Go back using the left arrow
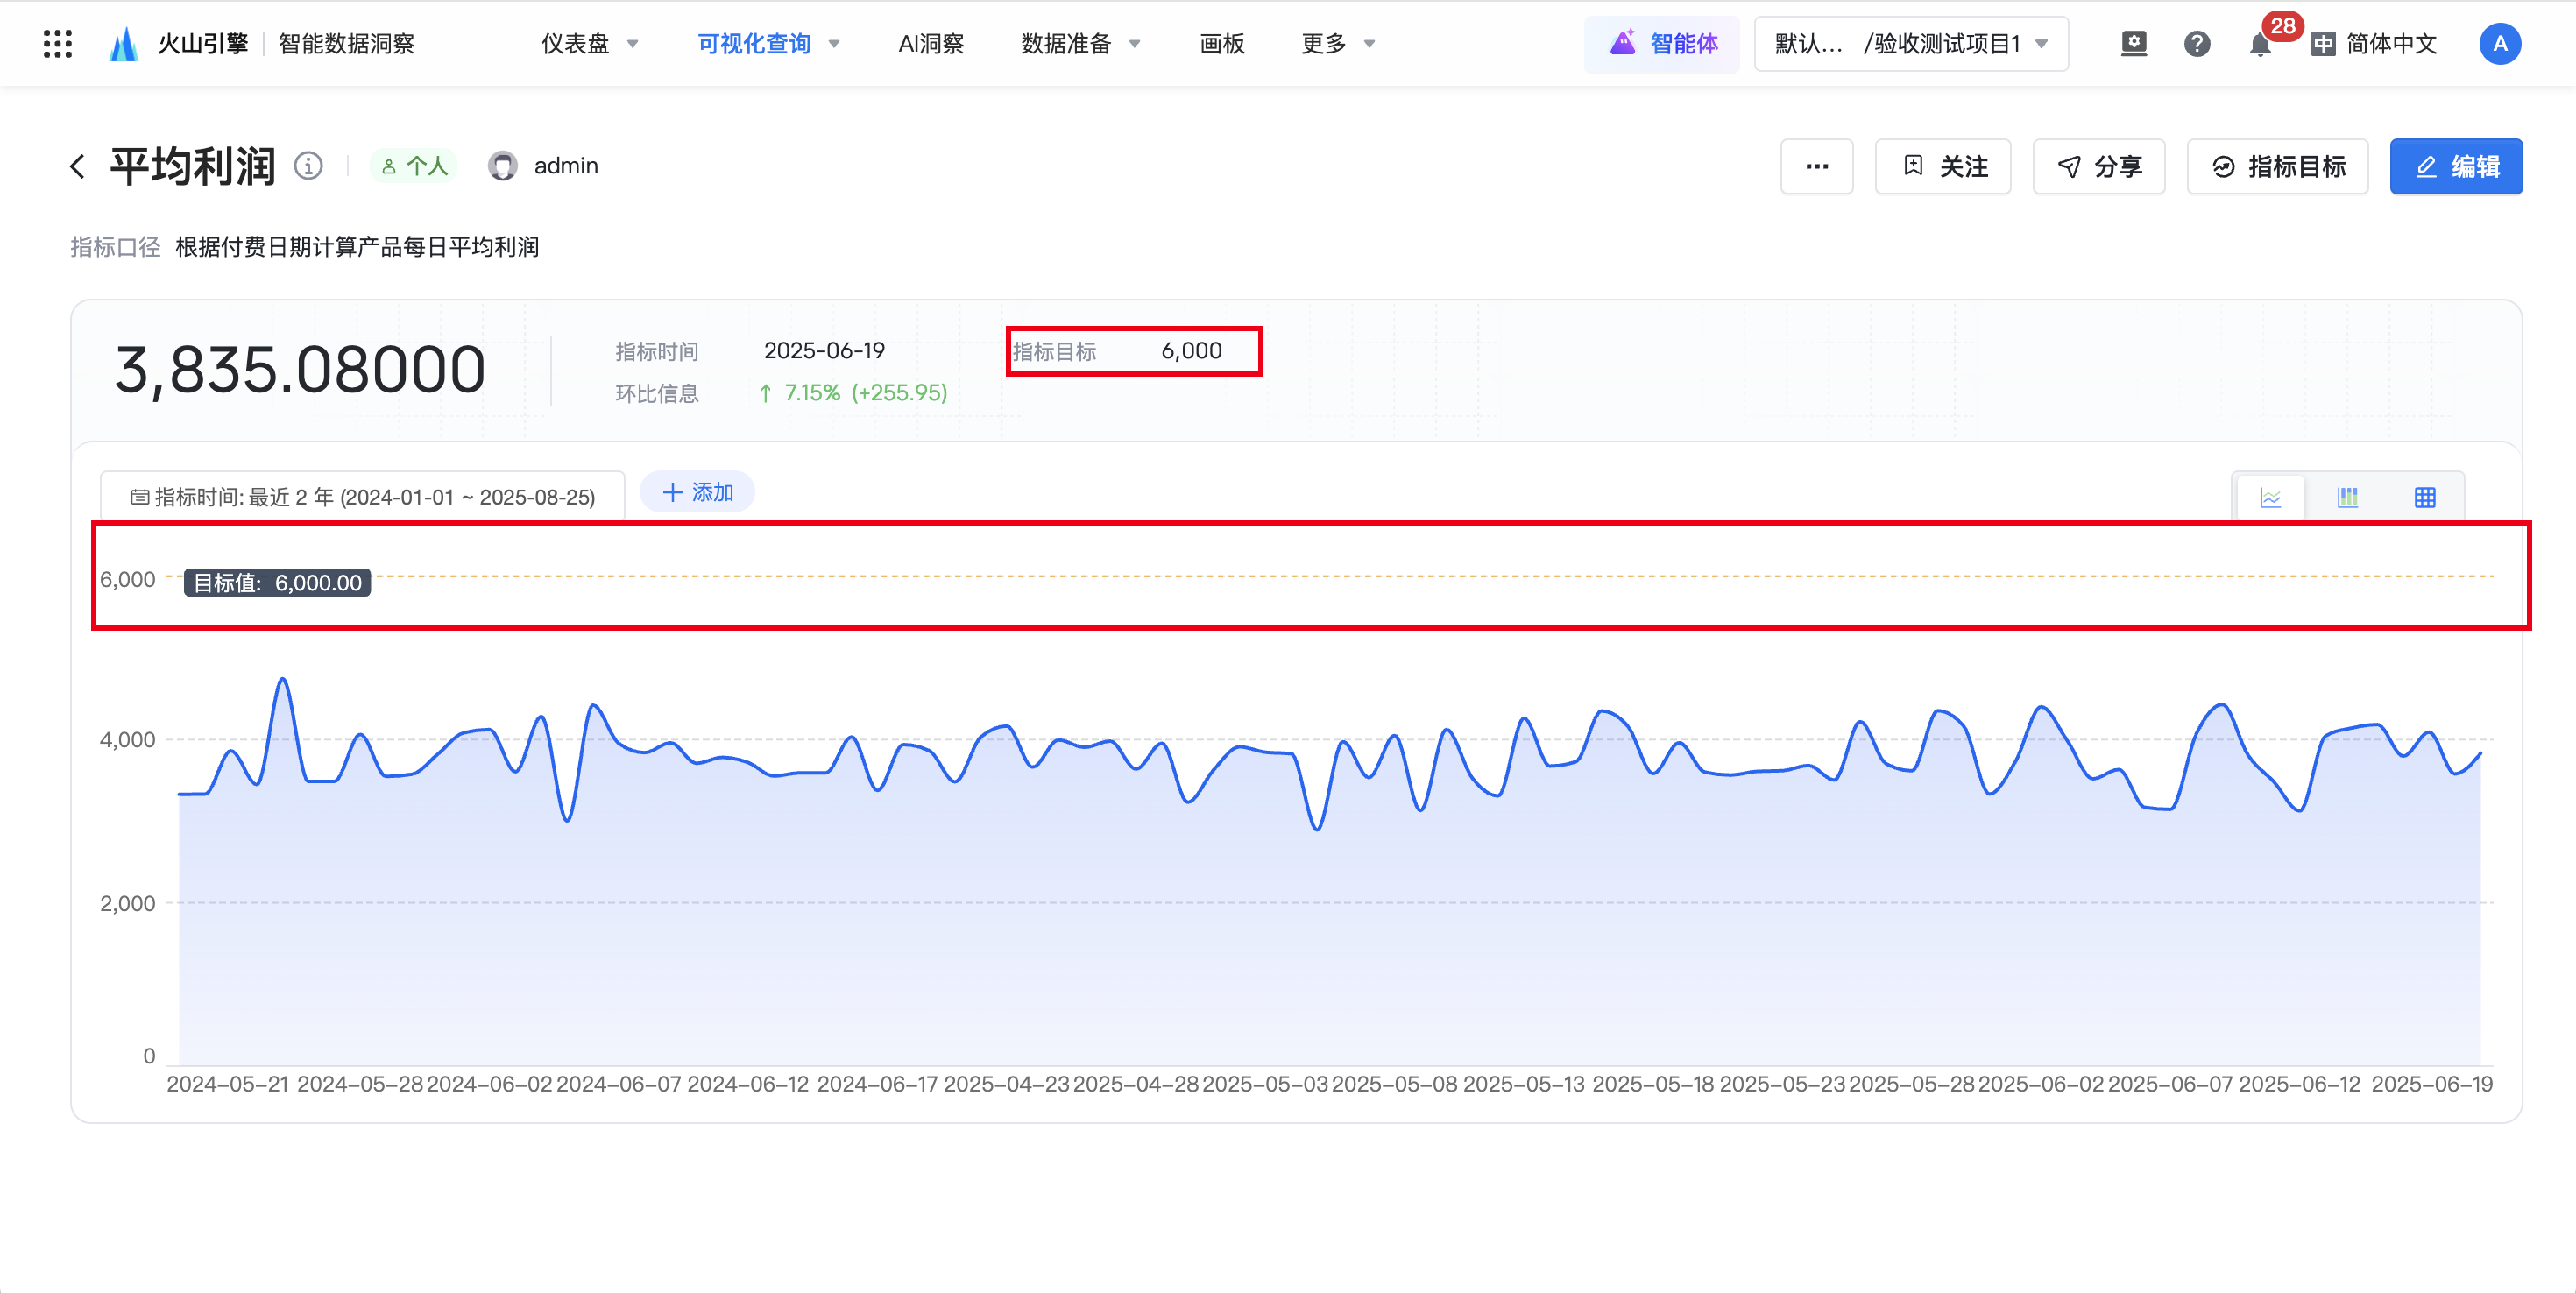This screenshot has width=2576, height=1293. [78, 166]
